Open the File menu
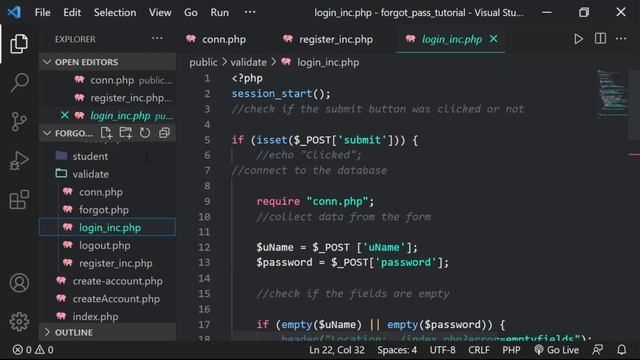 click(x=42, y=13)
